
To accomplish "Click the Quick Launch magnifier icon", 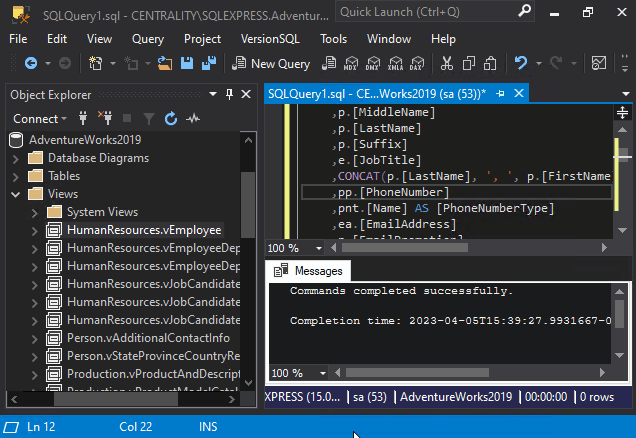I will click(524, 11).
